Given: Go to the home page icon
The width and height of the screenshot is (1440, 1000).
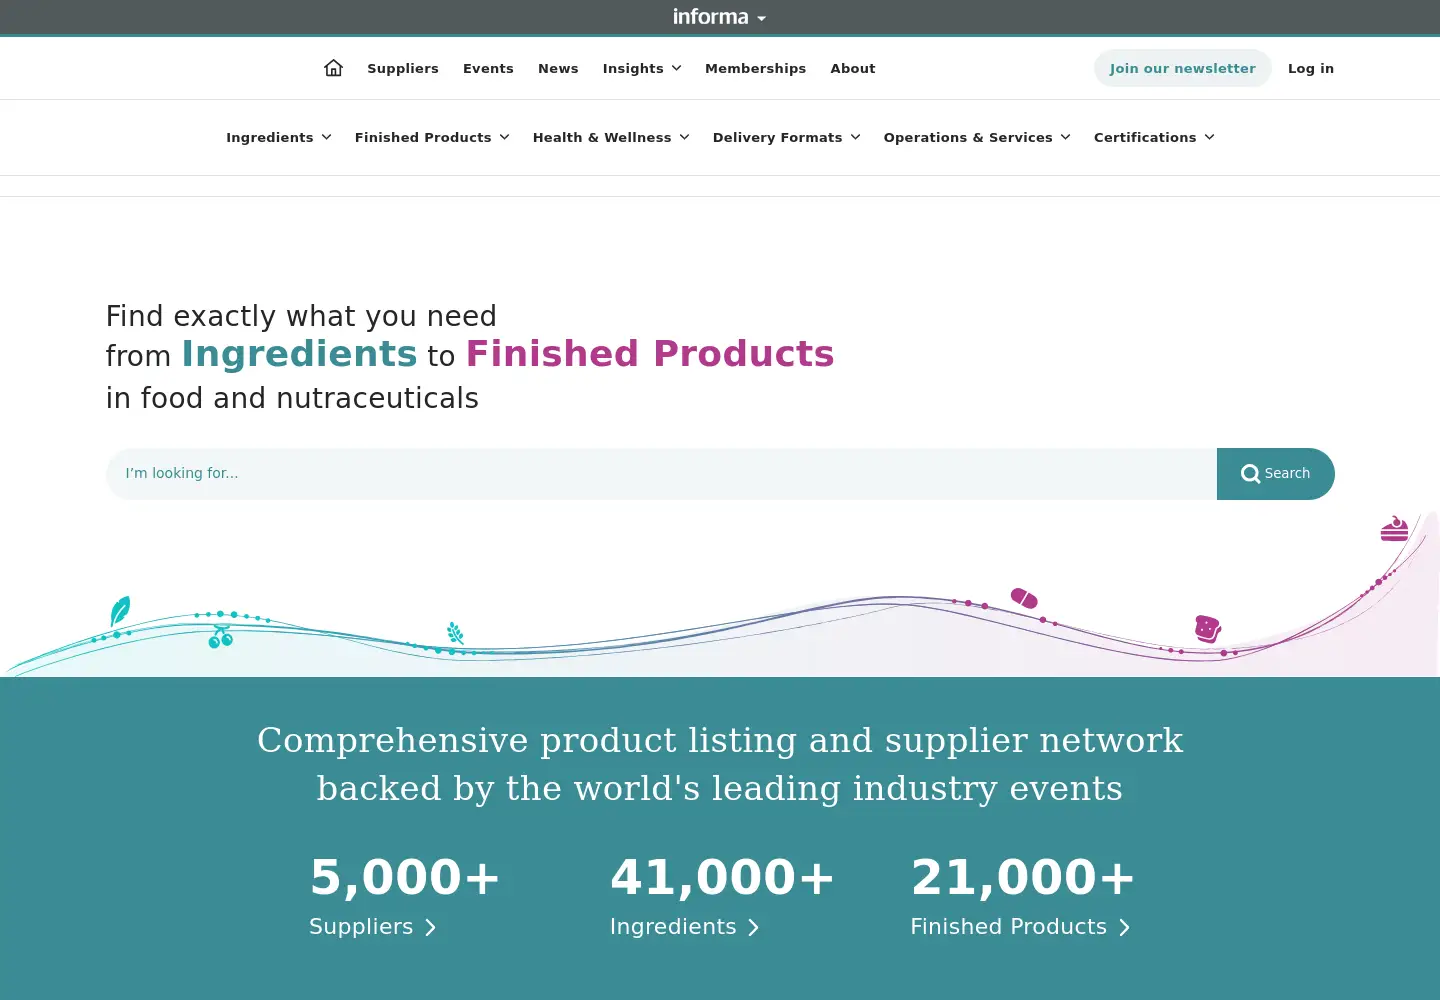Looking at the screenshot, I should 333,68.
